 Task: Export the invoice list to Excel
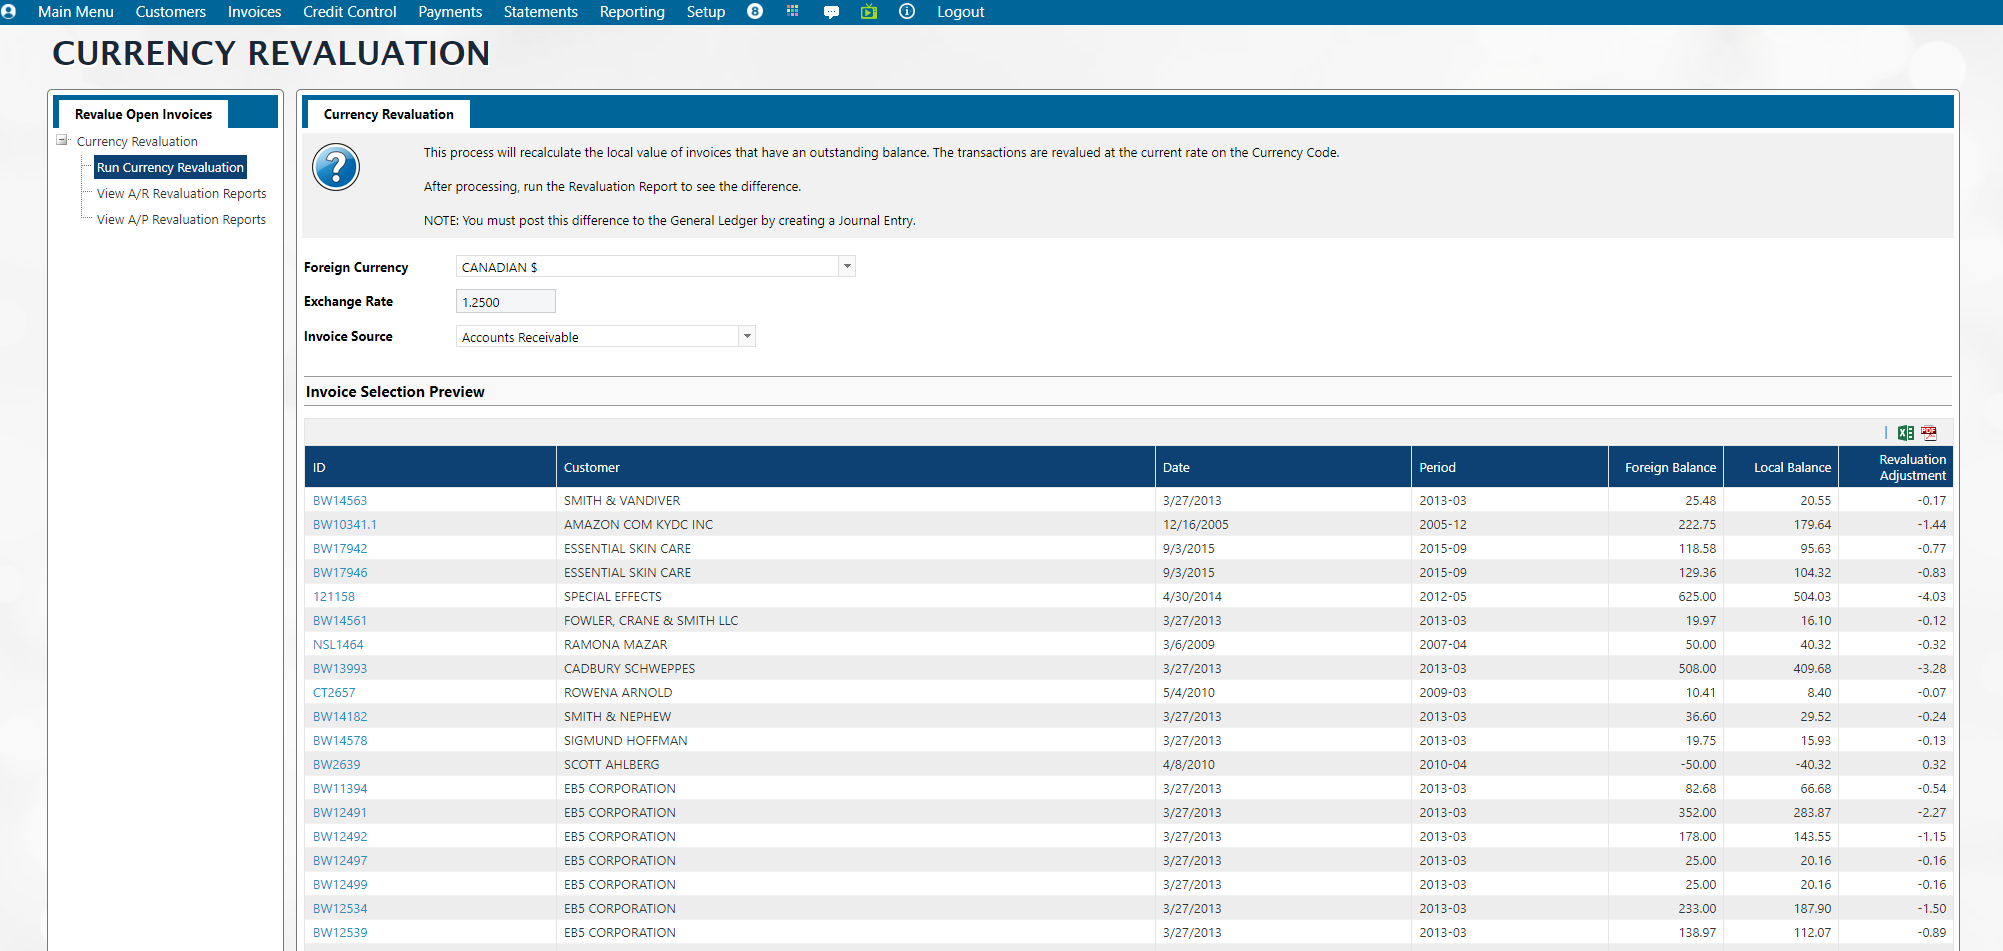pos(1906,433)
